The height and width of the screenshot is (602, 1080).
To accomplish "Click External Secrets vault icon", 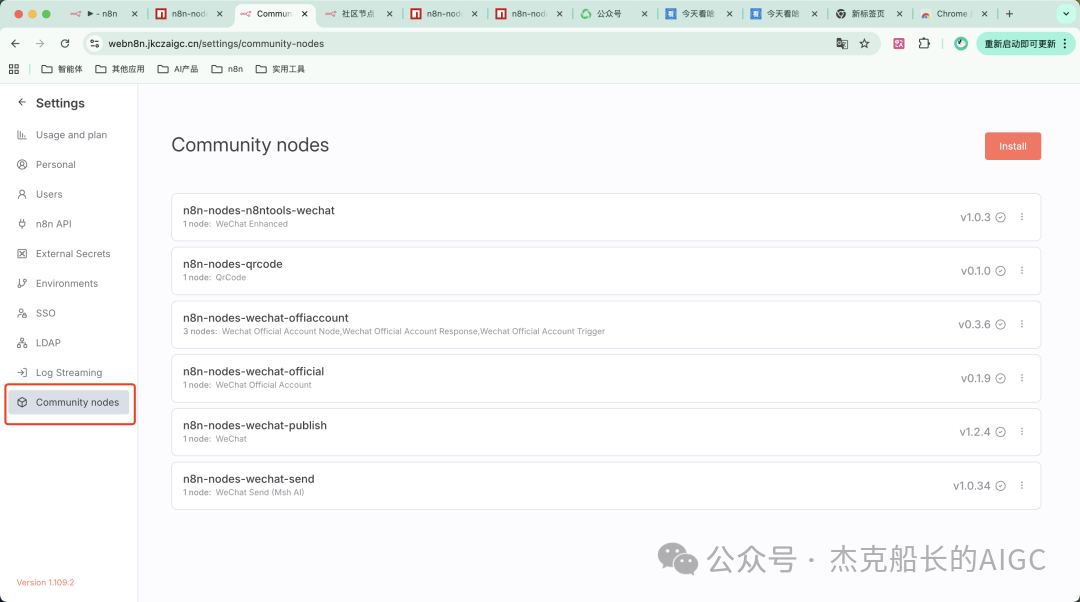I will [x=22, y=253].
